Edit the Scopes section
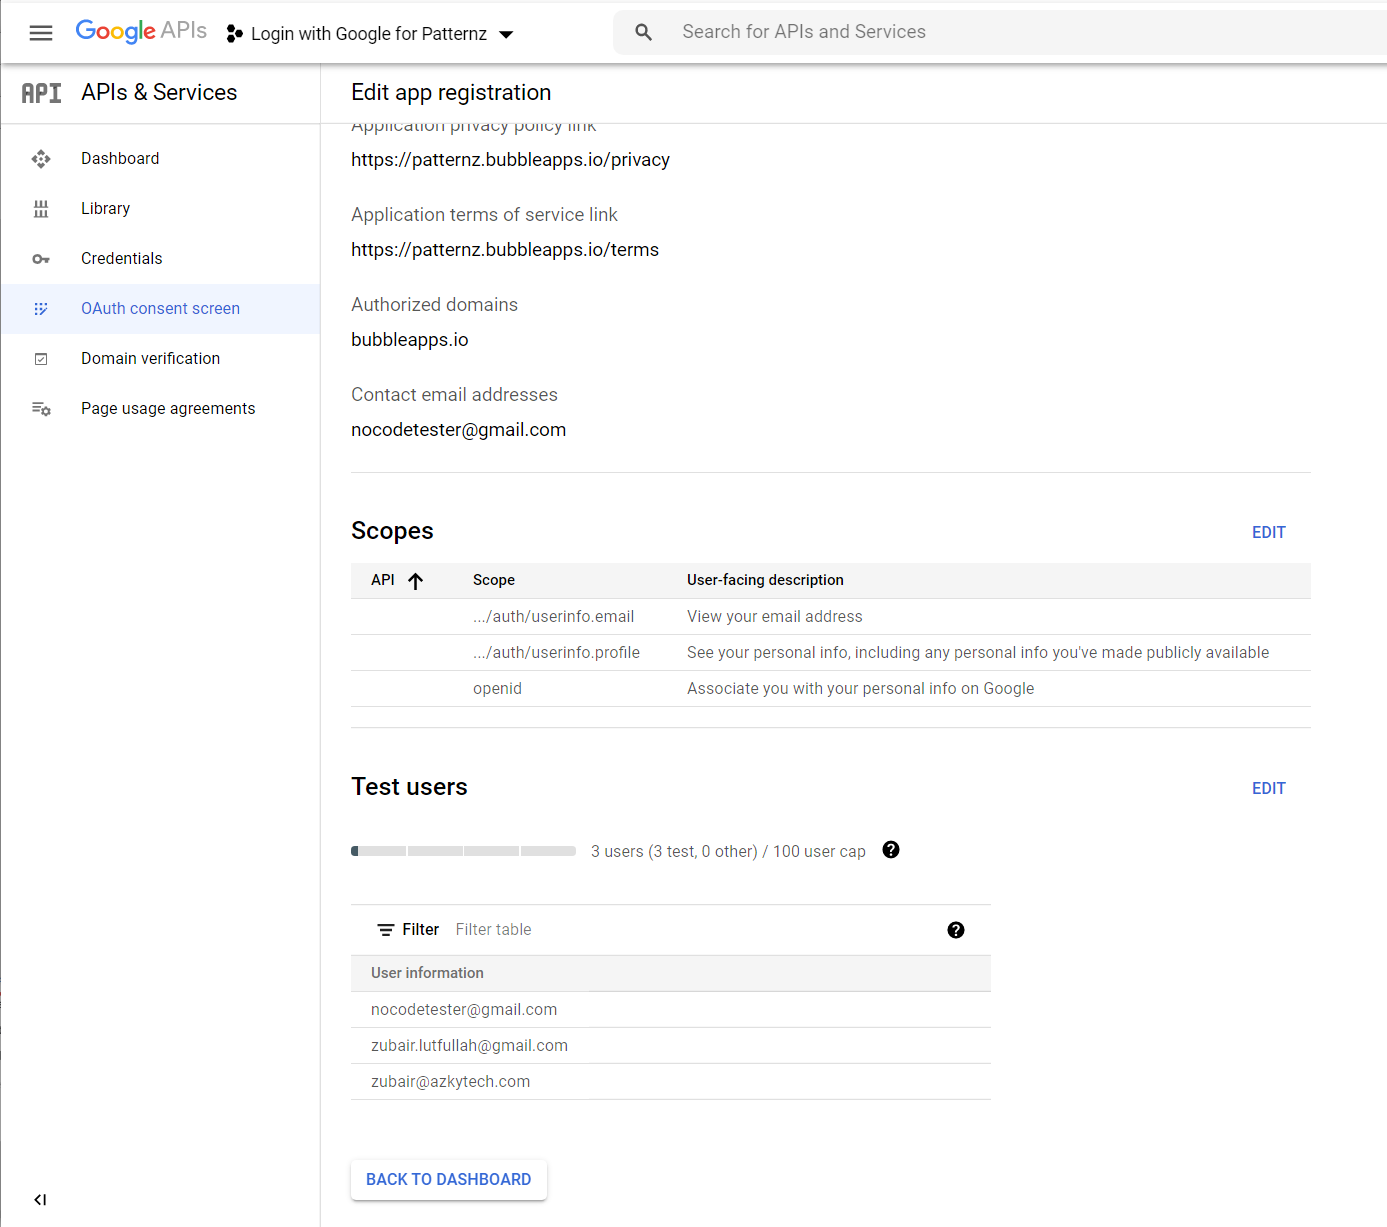 (x=1268, y=533)
